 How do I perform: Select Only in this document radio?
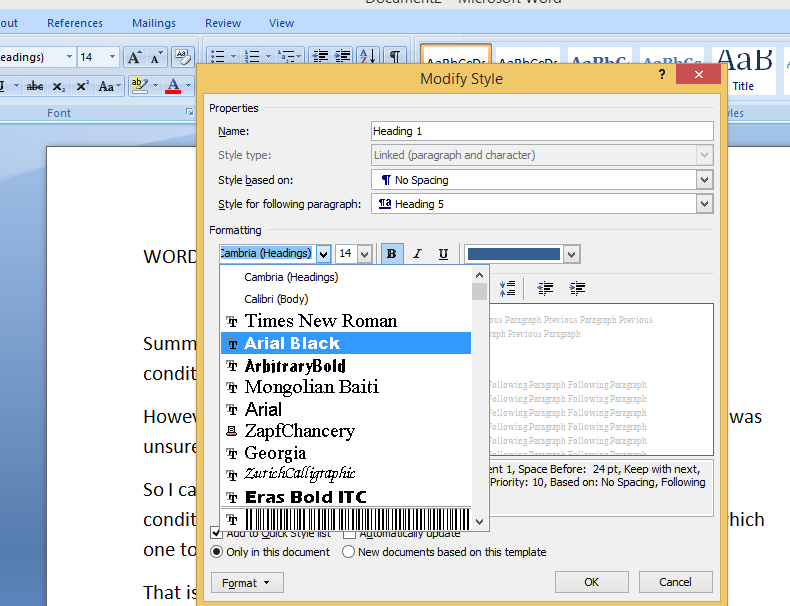pyautogui.click(x=216, y=552)
